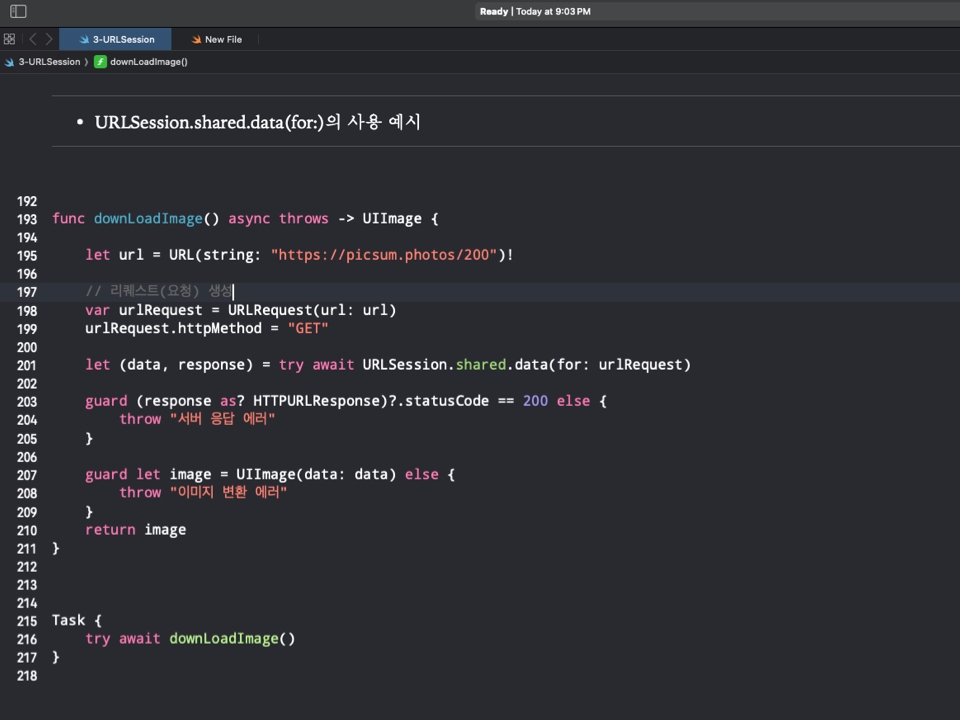Go forward with the right arrow

coord(49,39)
